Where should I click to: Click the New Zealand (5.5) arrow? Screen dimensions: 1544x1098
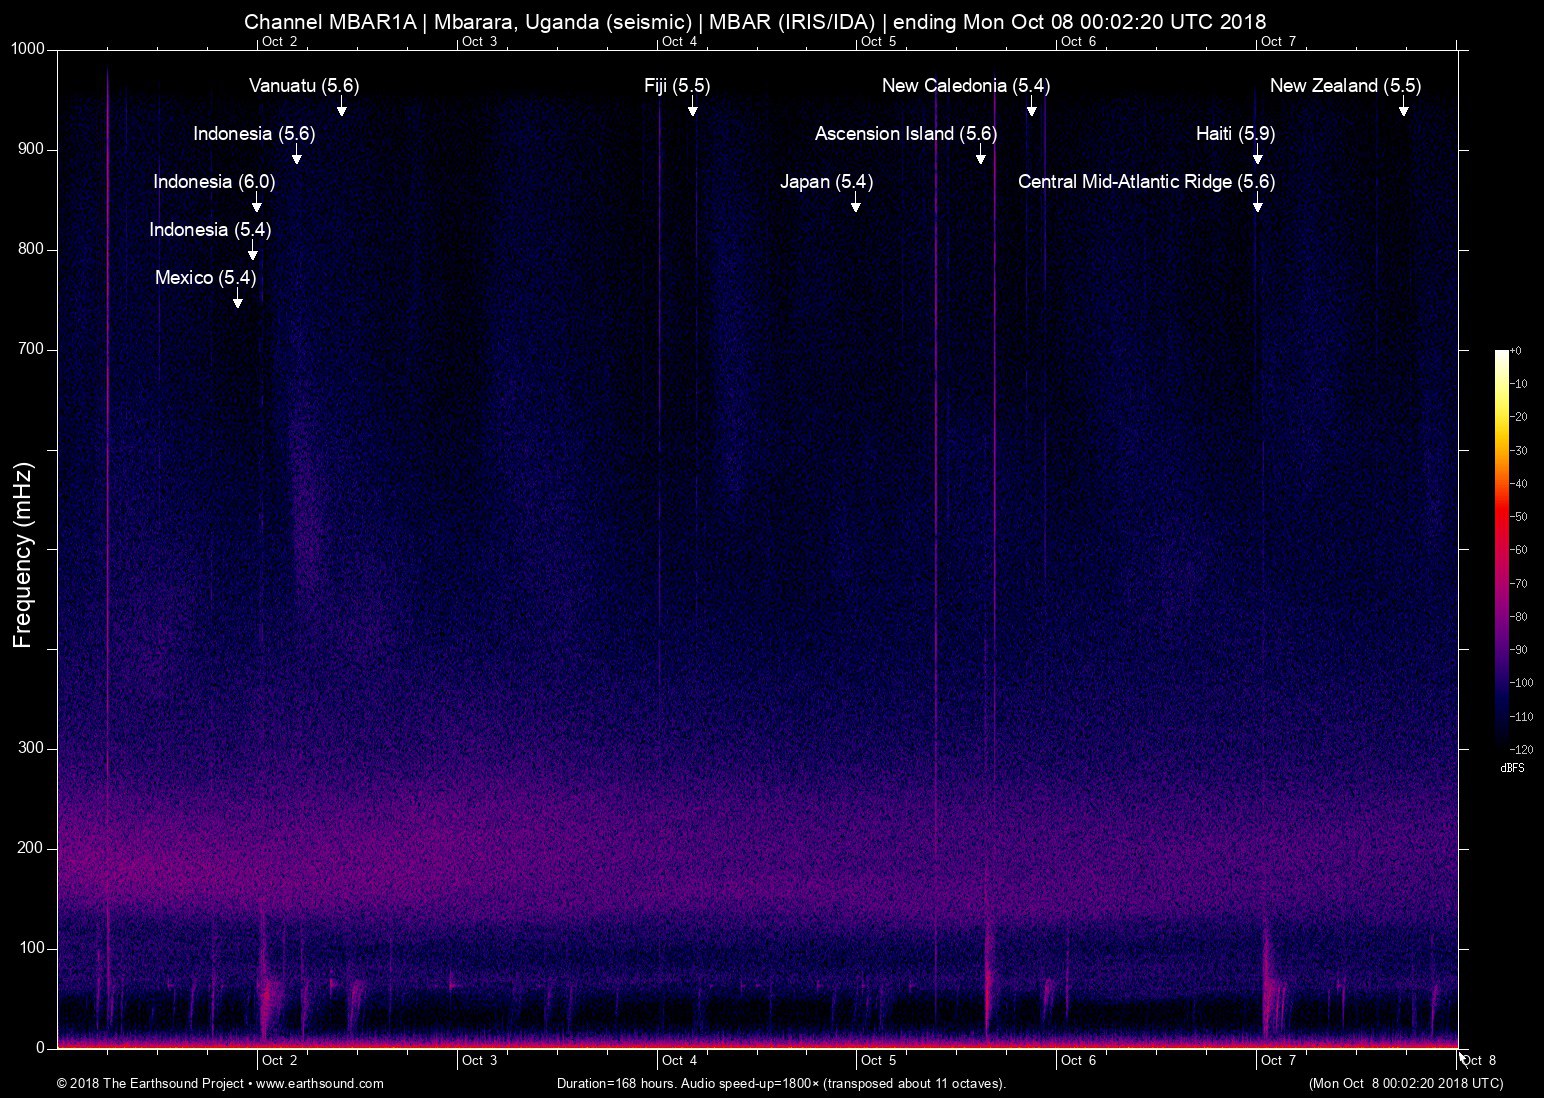point(1403,106)
